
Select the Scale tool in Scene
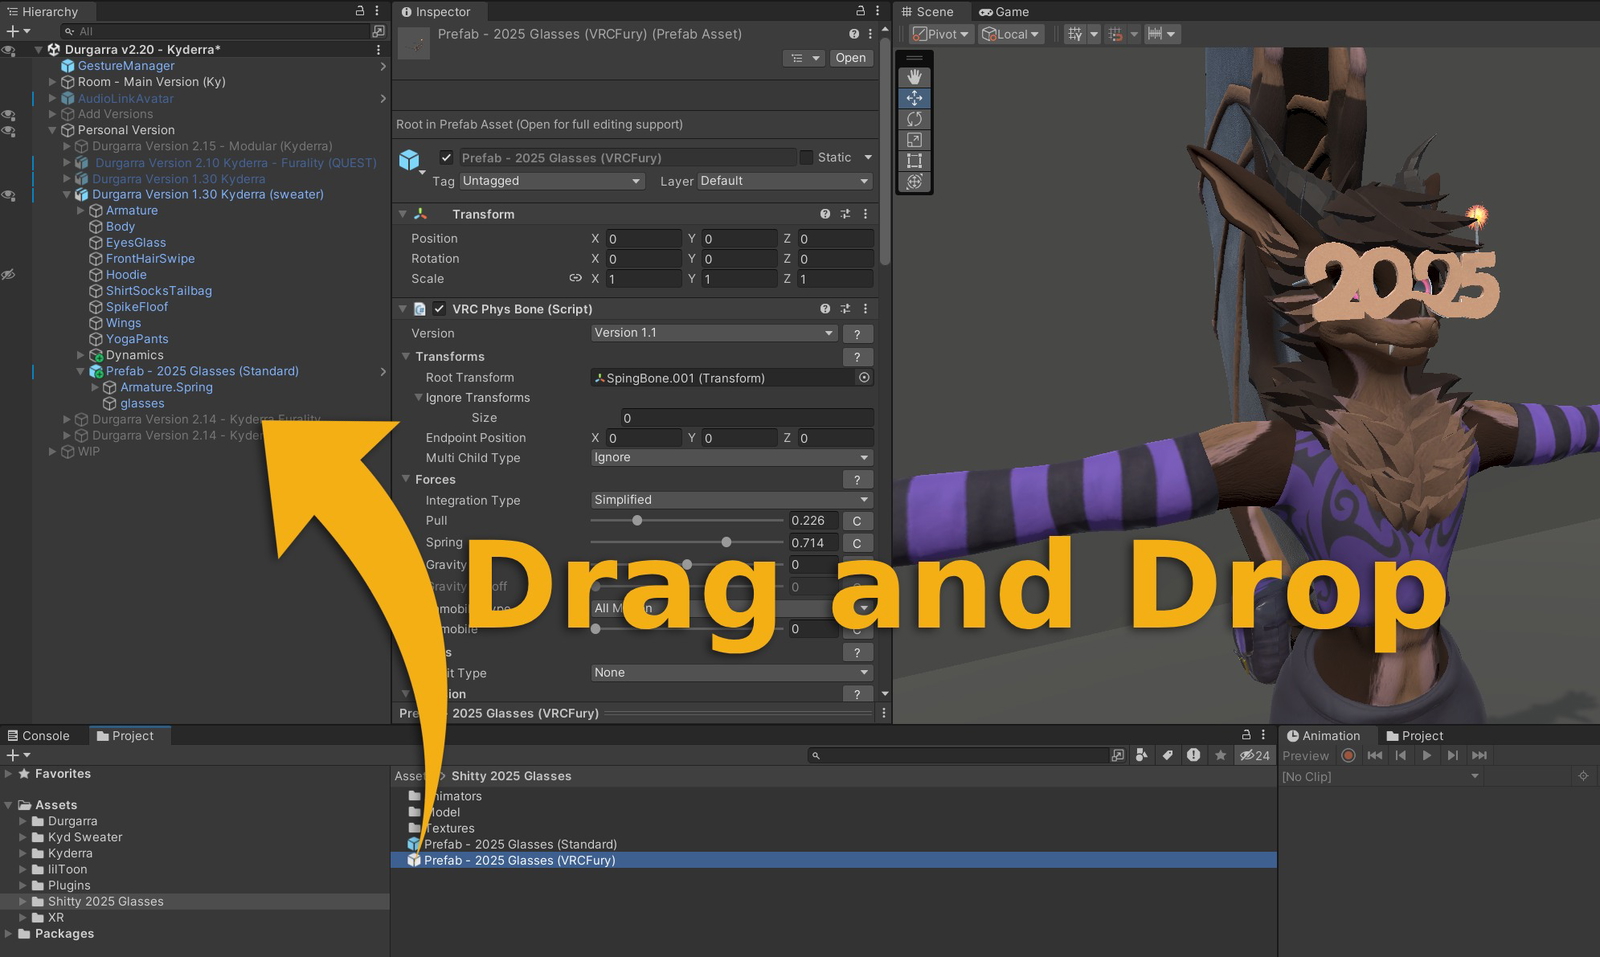click(914, 140)
